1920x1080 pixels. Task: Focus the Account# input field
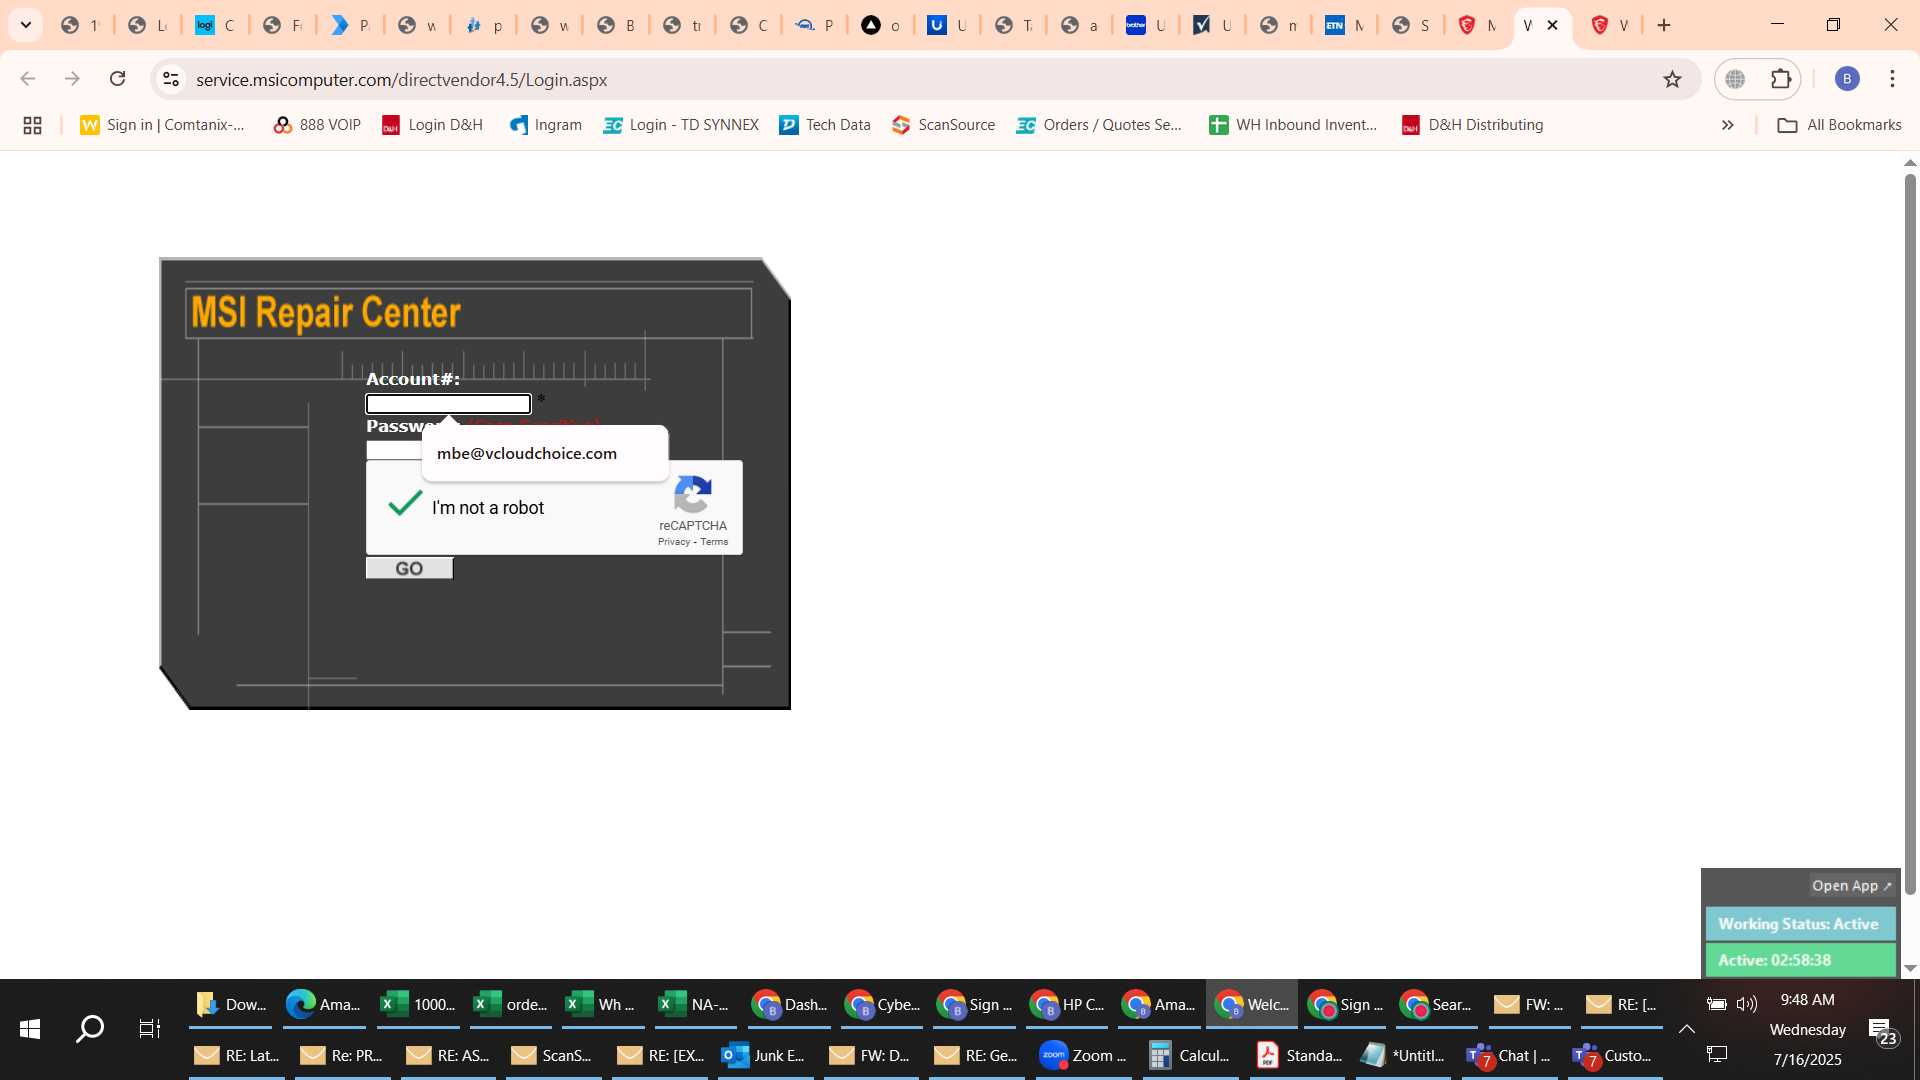click(448, 404)
